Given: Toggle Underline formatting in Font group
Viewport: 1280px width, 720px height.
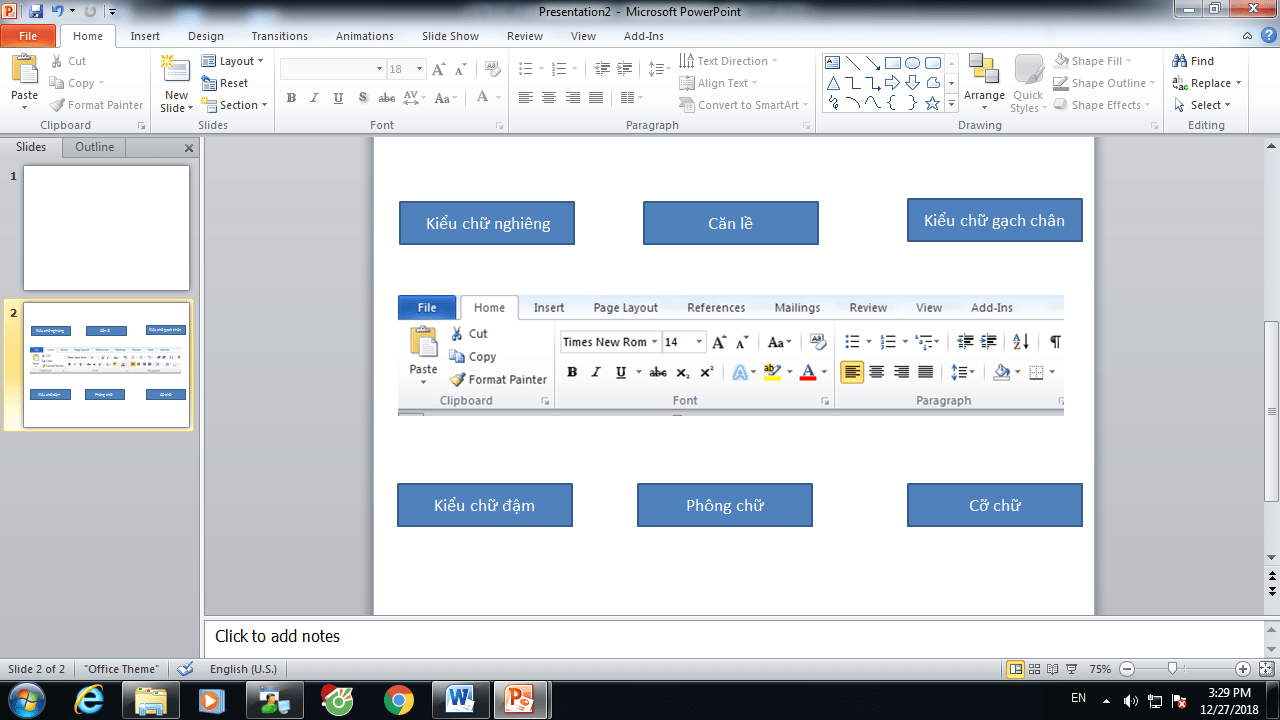Looking at the screenshot, I should (338, 98).
